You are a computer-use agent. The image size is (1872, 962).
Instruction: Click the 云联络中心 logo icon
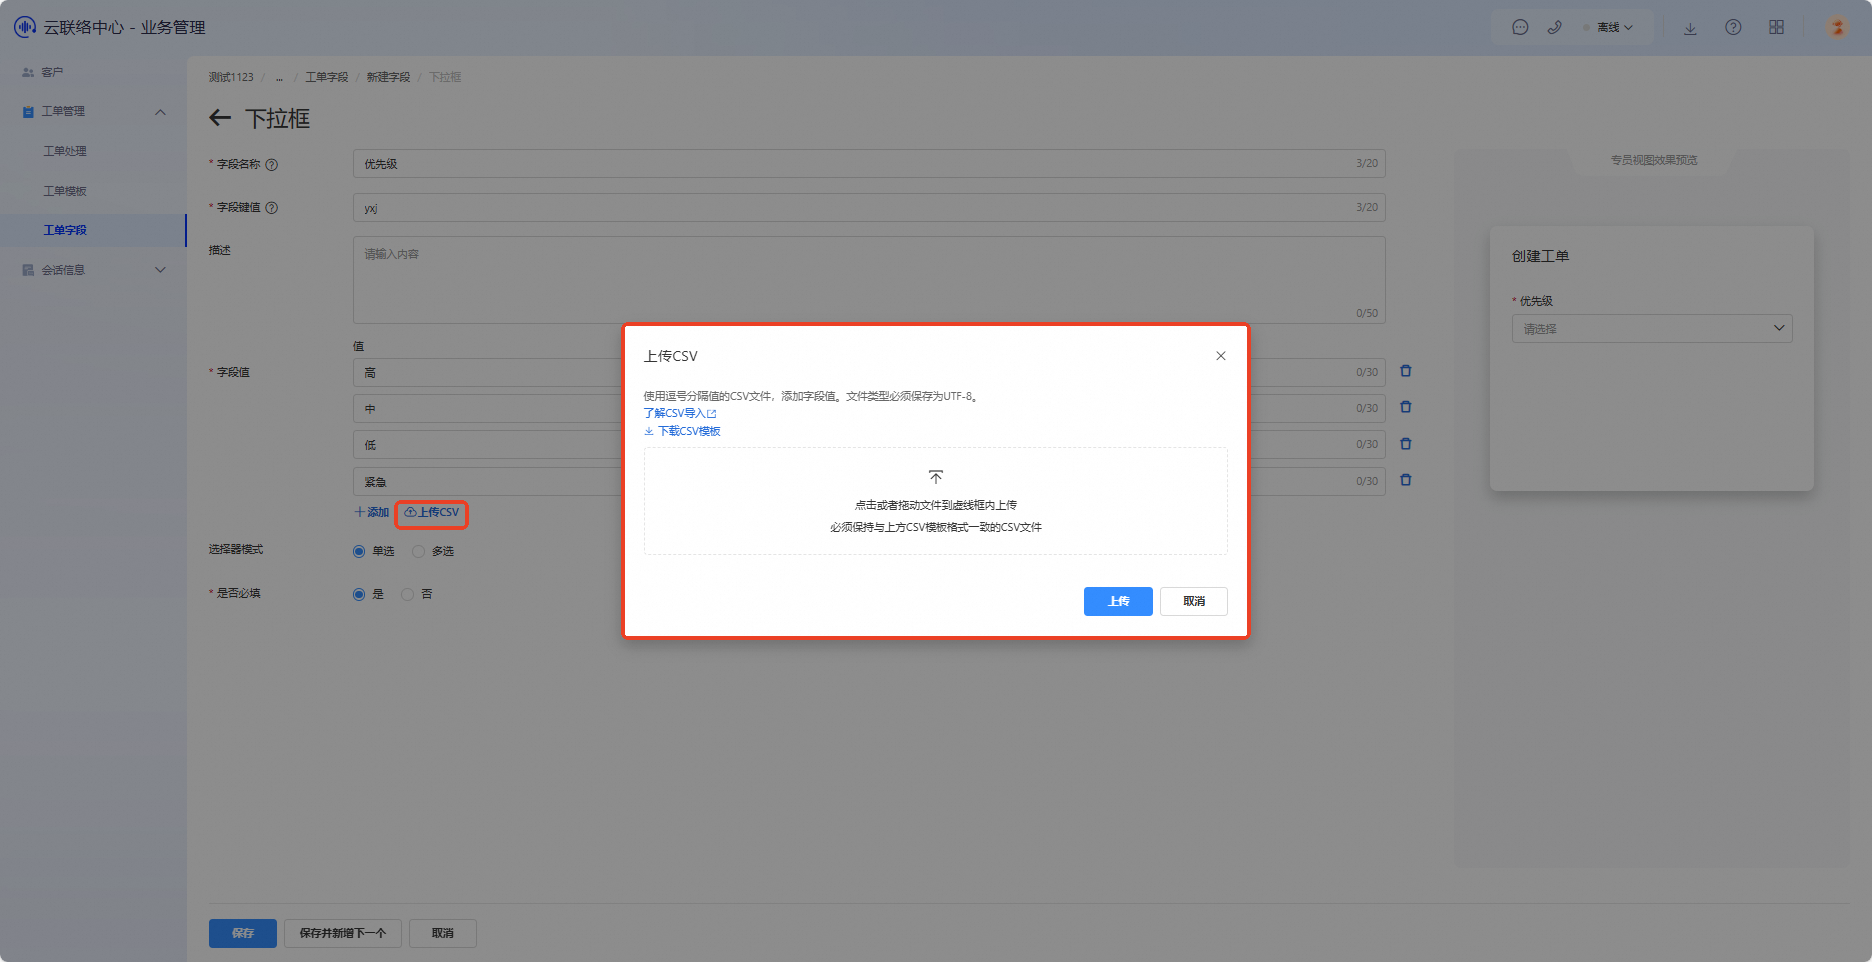[25, 27]
